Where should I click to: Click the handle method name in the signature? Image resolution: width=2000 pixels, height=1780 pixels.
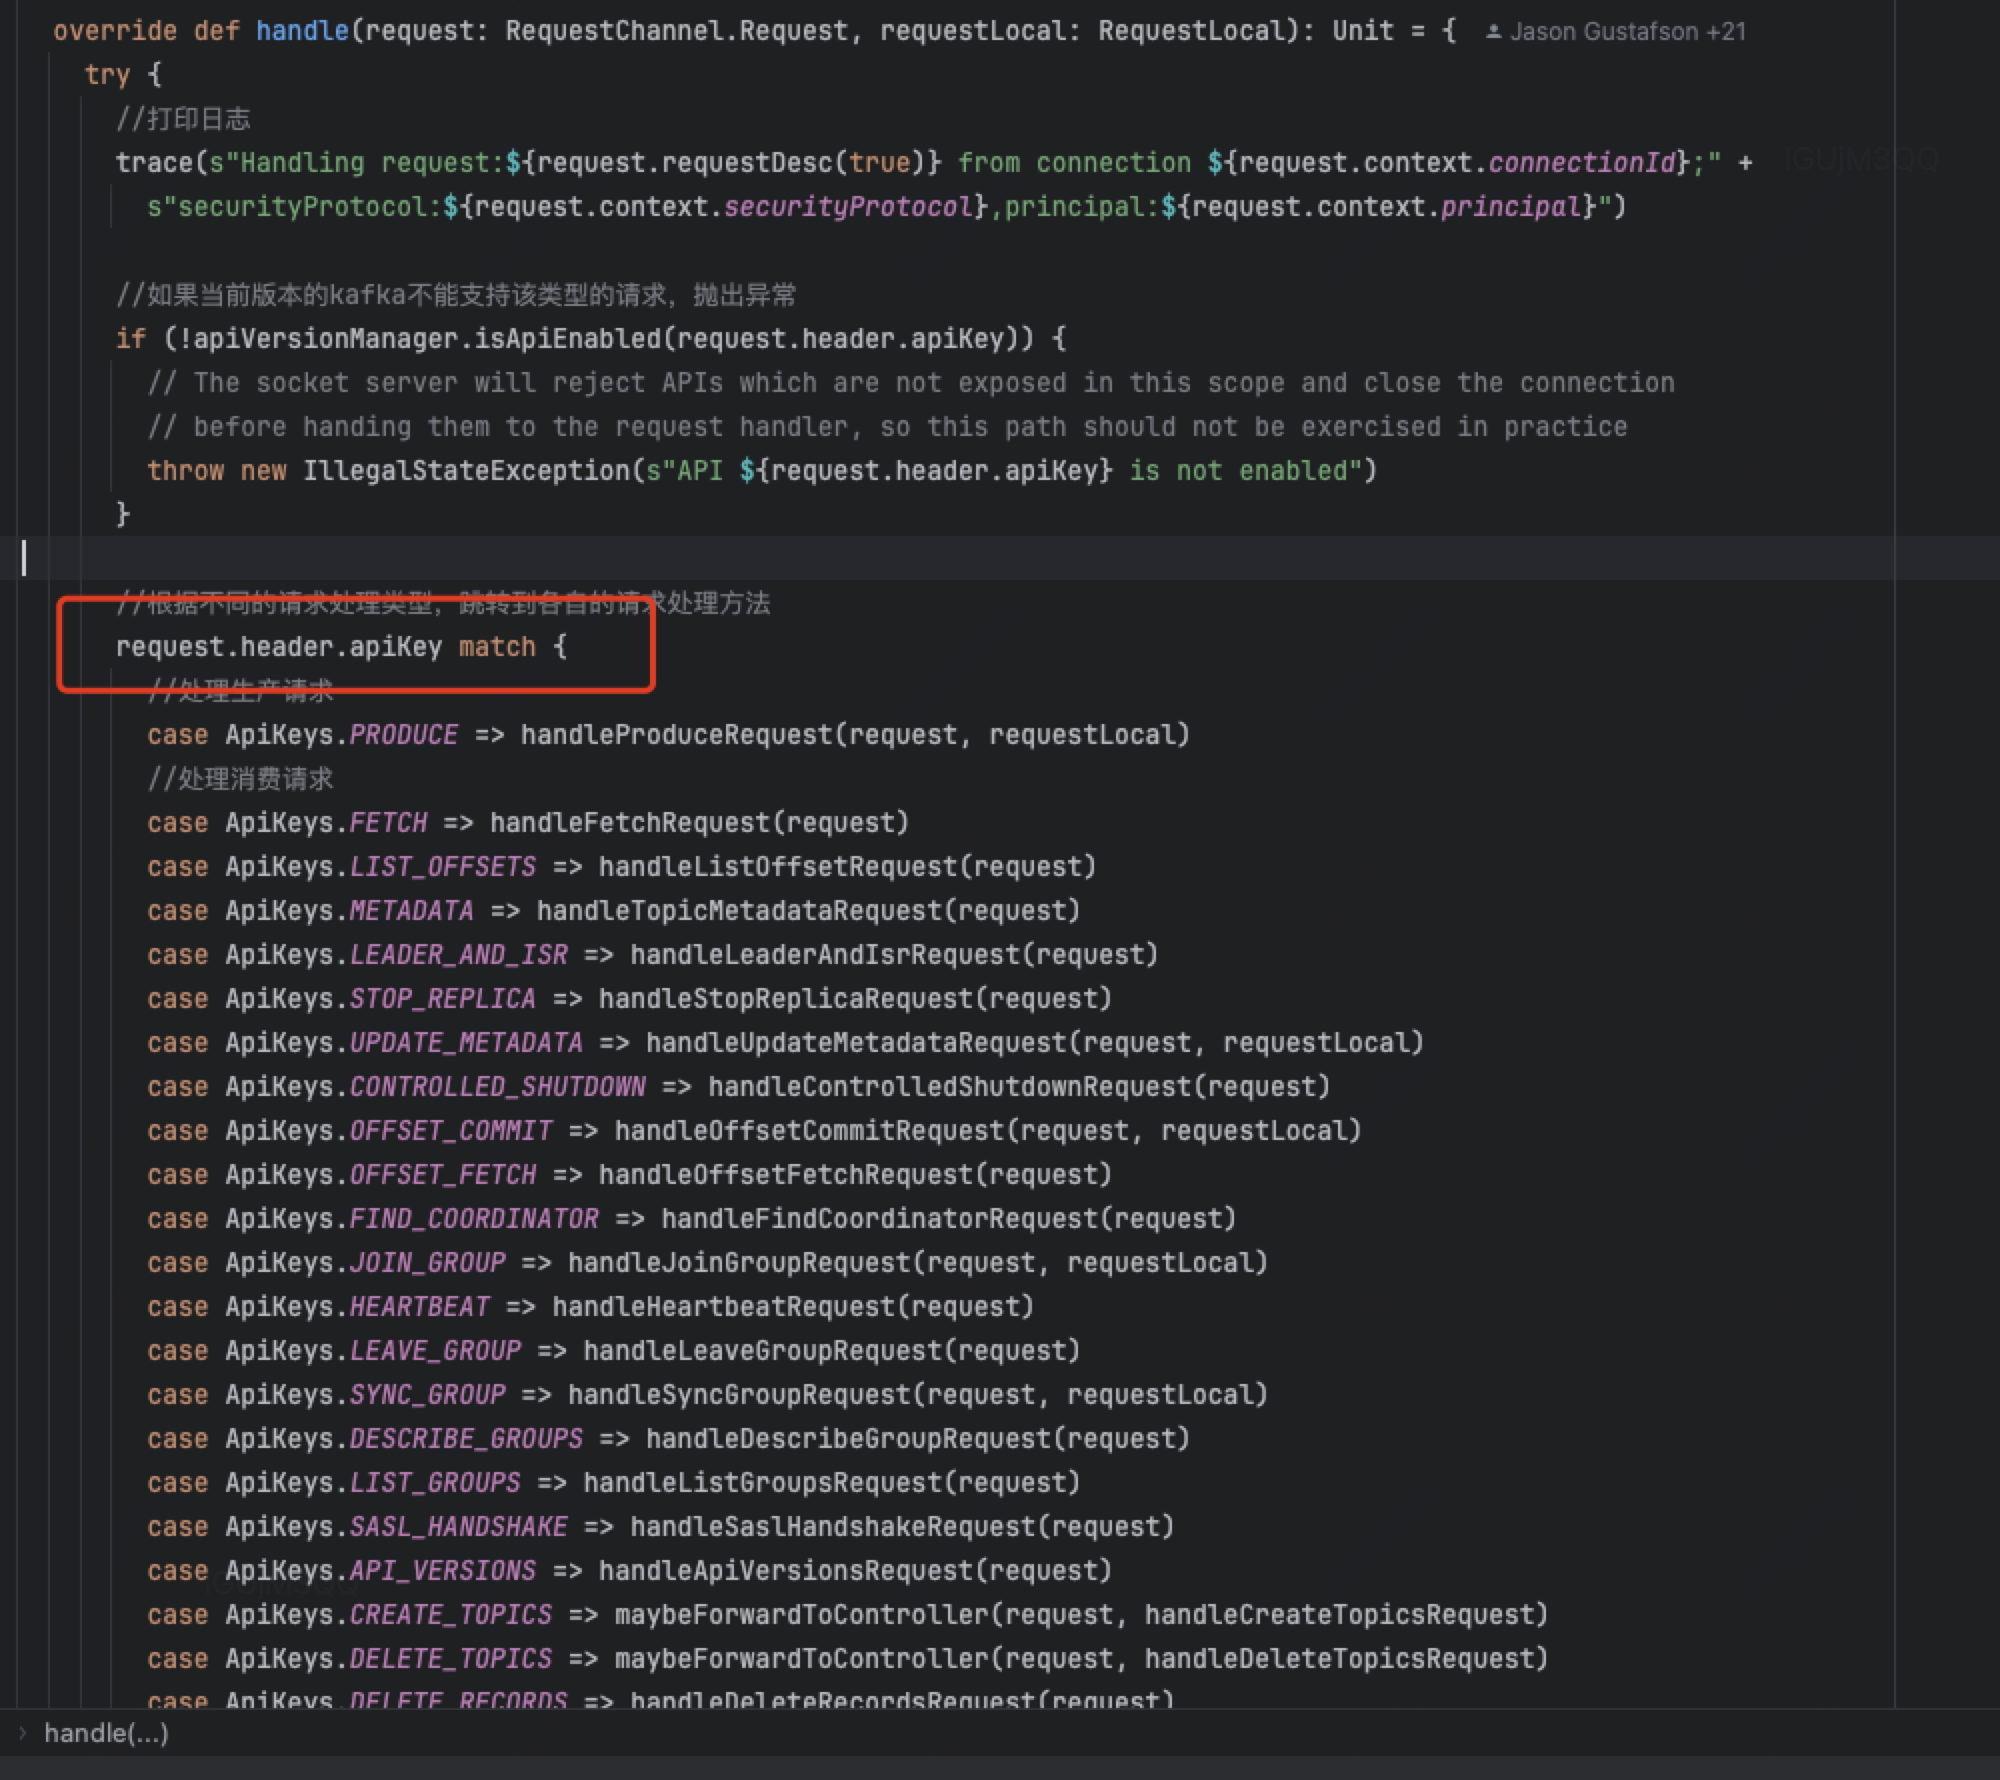(301, 31)
